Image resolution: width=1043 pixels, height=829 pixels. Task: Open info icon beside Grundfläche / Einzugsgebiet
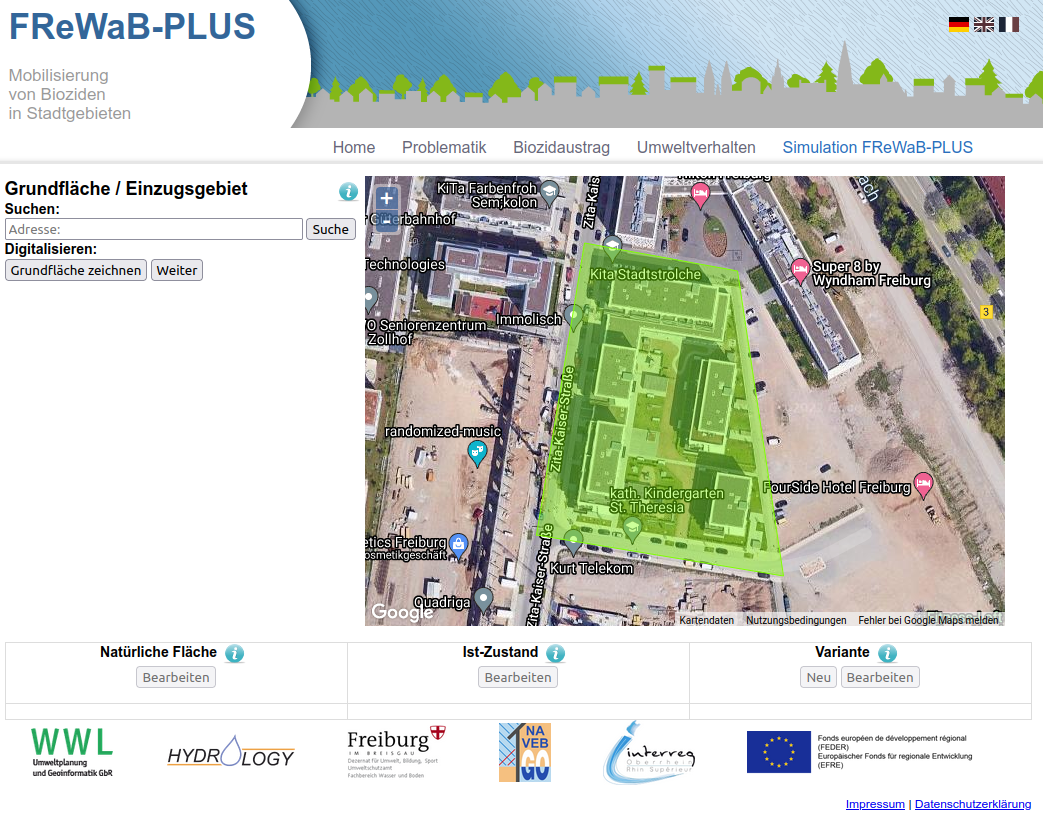[x=348, y=192]
